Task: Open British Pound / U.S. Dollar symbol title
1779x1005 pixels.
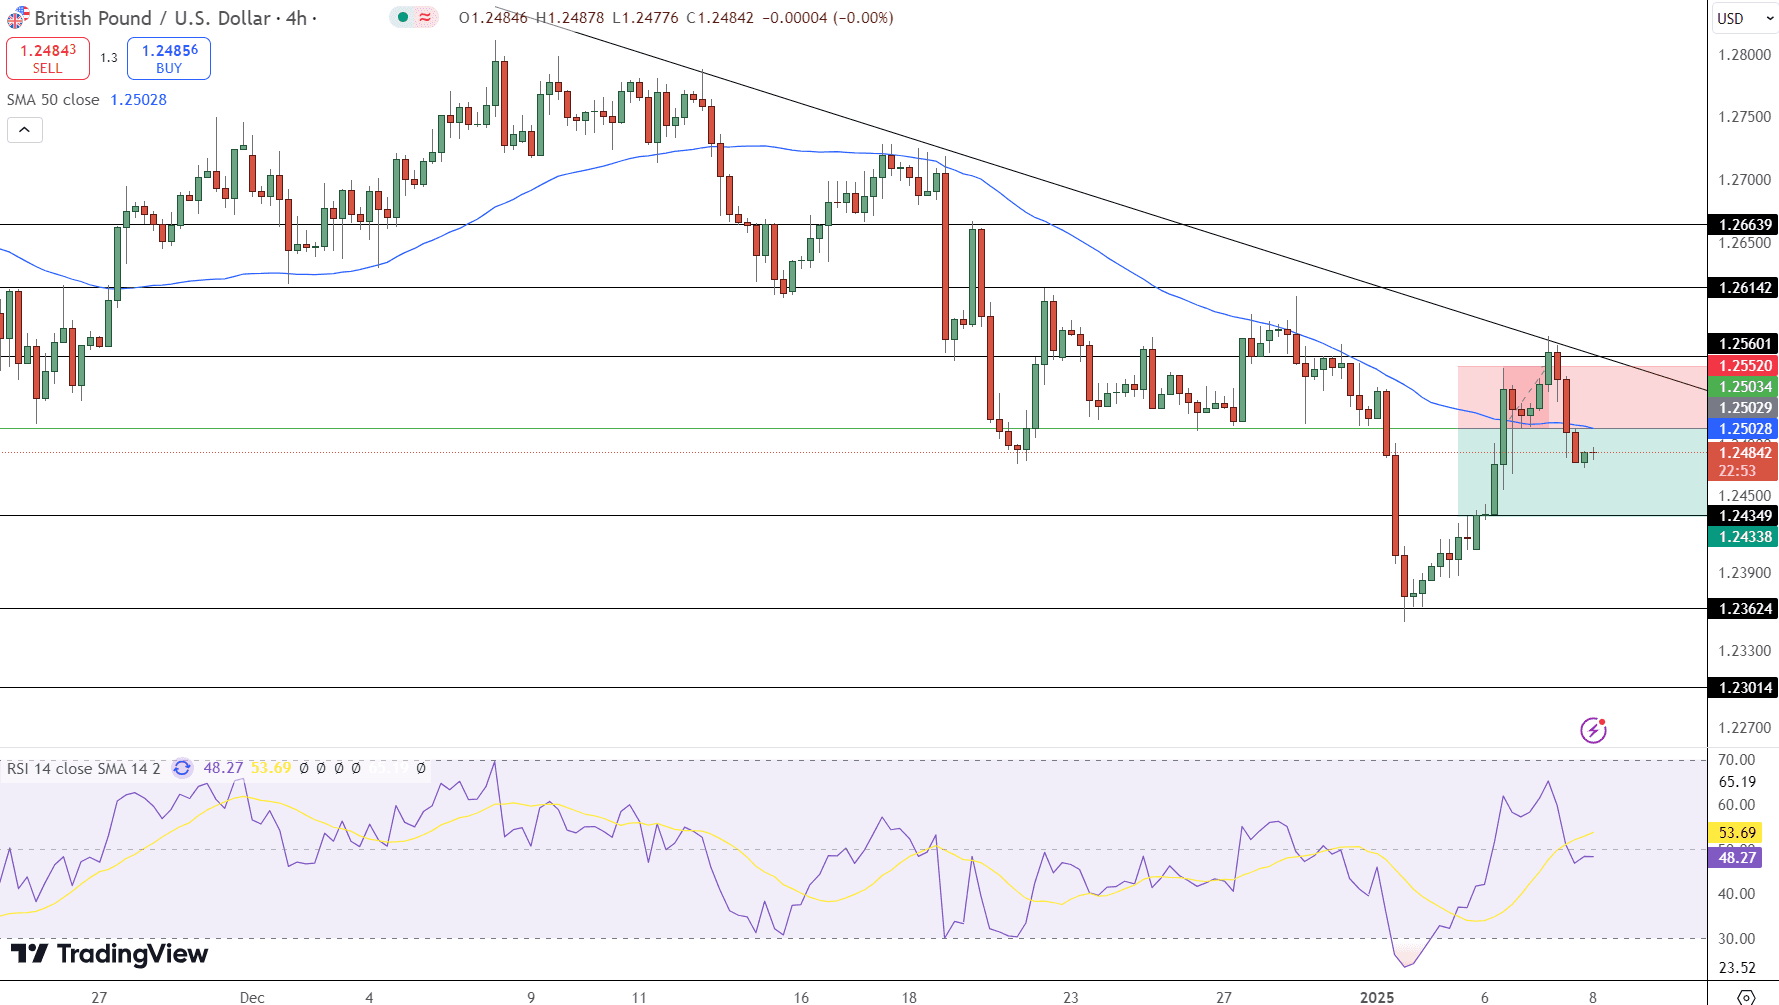Action: [x=153, y=18]
